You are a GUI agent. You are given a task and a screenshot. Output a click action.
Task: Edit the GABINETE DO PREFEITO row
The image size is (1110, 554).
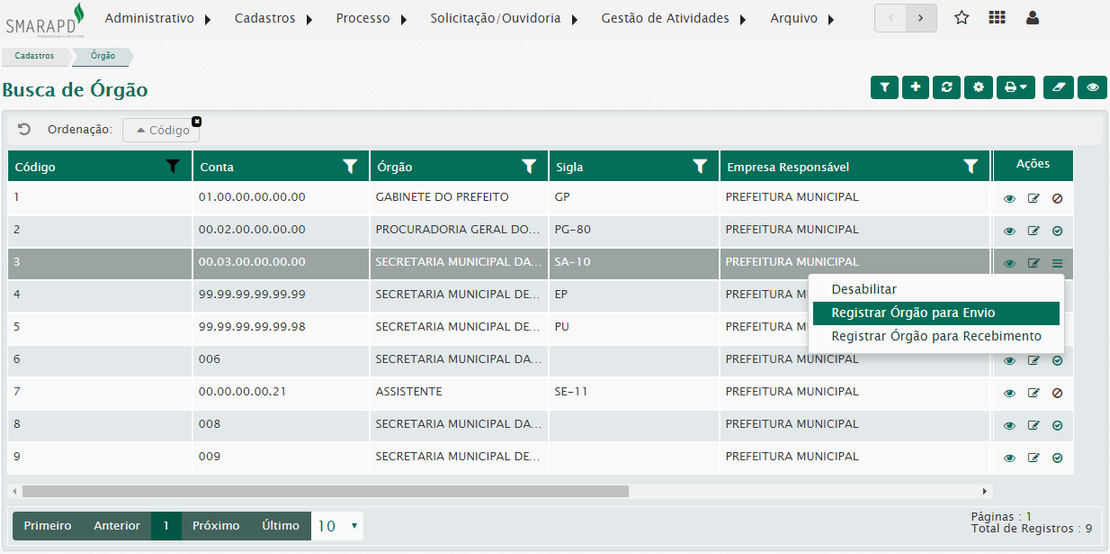(1033, 198)
